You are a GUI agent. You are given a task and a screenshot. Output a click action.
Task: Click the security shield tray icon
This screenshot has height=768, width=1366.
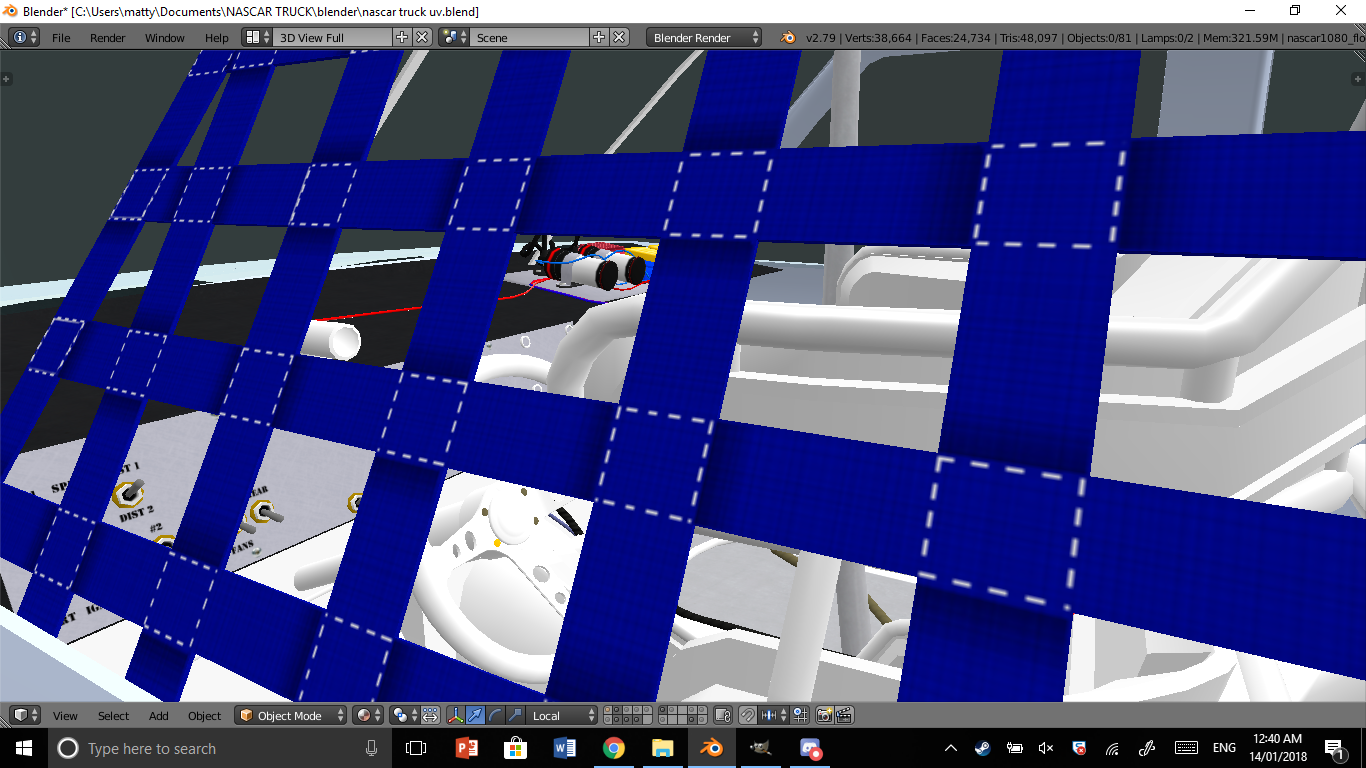pos(1078,748)
